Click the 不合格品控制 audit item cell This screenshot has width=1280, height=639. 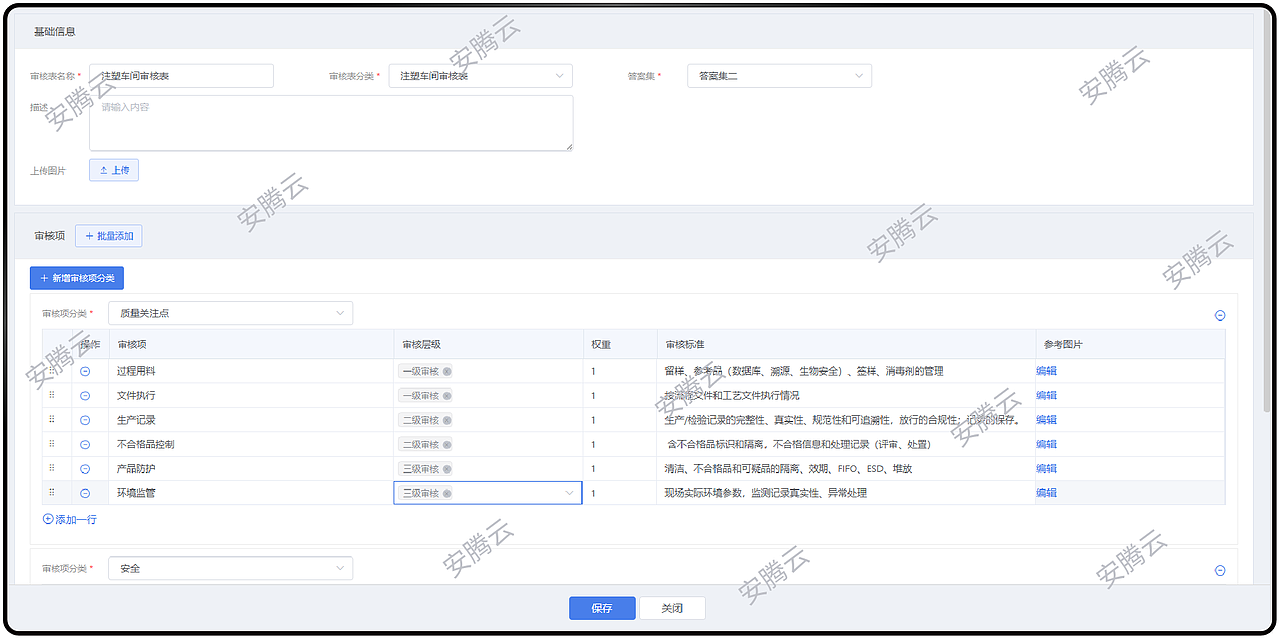coord(251,444)
